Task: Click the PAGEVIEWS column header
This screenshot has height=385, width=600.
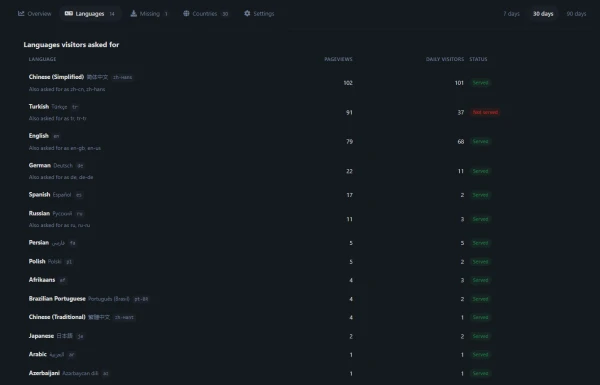Action: tap(338, 59)
